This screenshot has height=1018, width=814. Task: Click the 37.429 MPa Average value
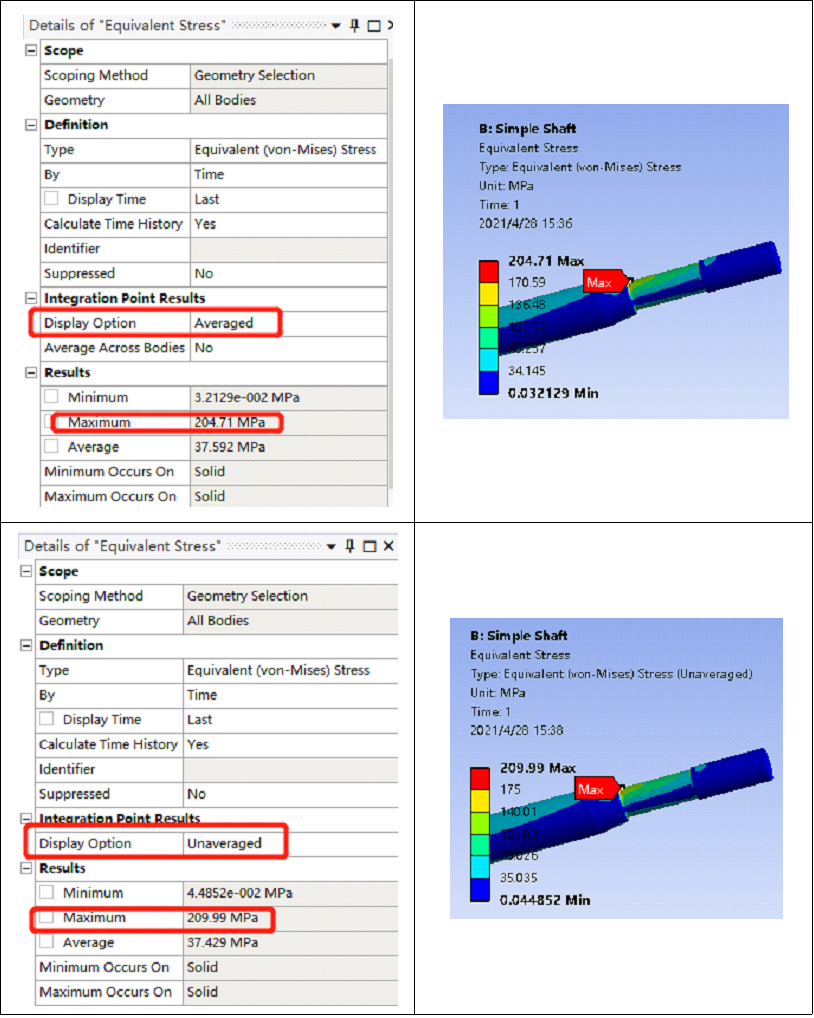coord(291,942)
